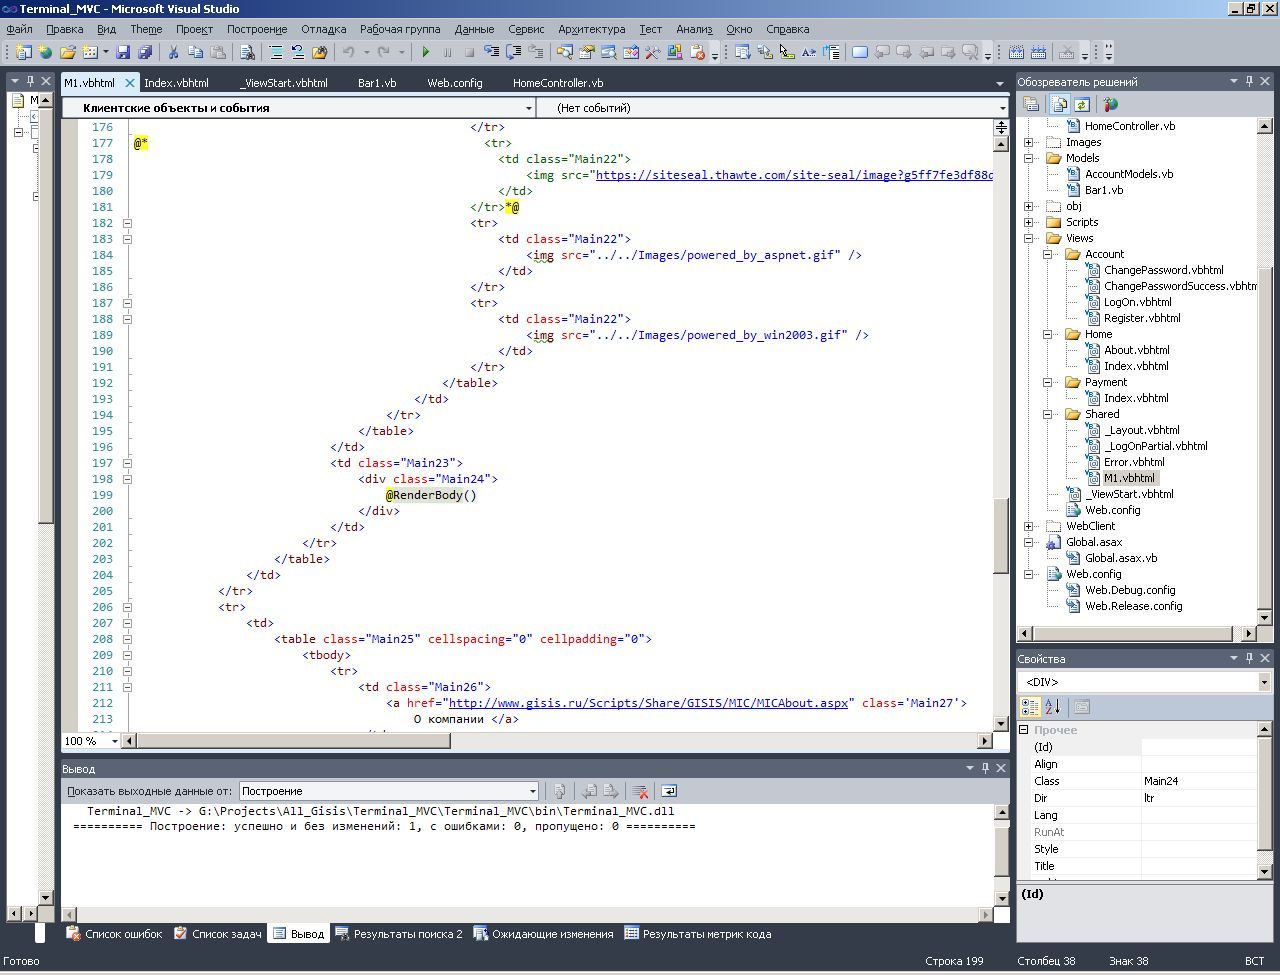
Task: Toggle auto-hide pin on Properties panel
Action: pyautogui.click(x=1248, y=658)
